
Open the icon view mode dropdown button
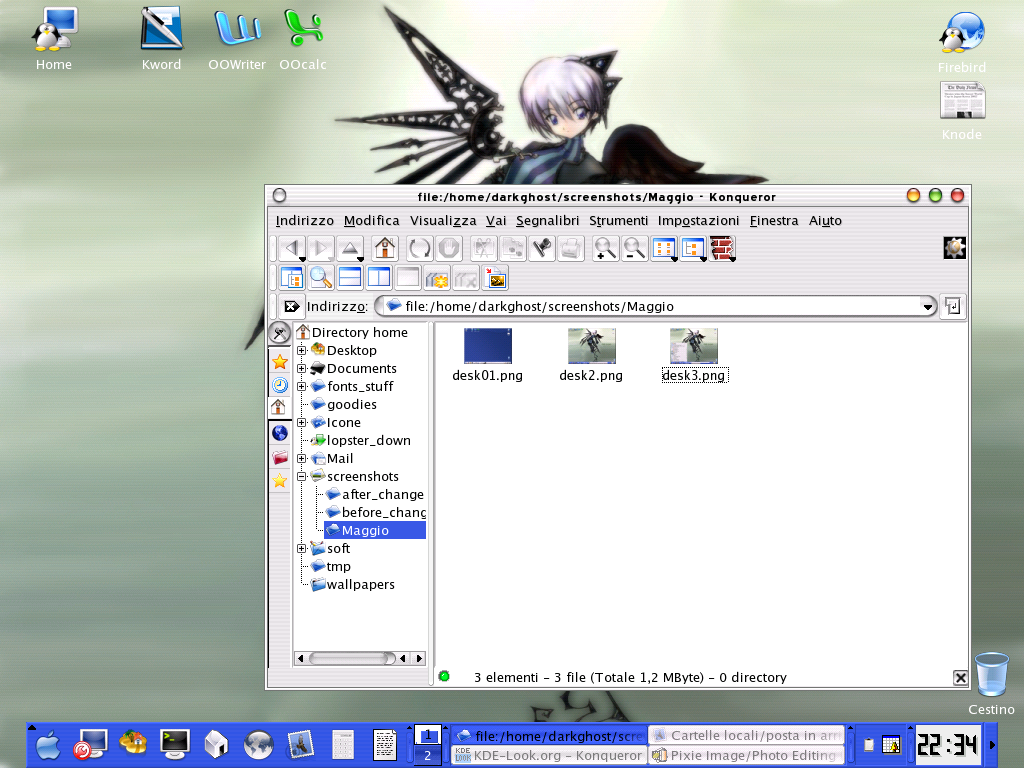[664, 248]
